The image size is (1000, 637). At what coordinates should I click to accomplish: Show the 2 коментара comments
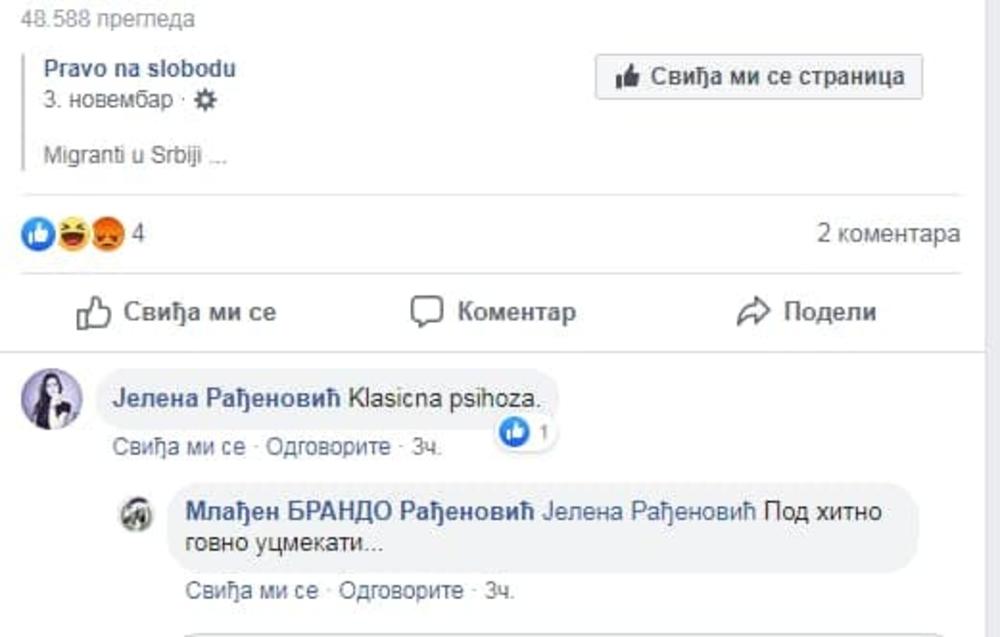tap(888, 234)
